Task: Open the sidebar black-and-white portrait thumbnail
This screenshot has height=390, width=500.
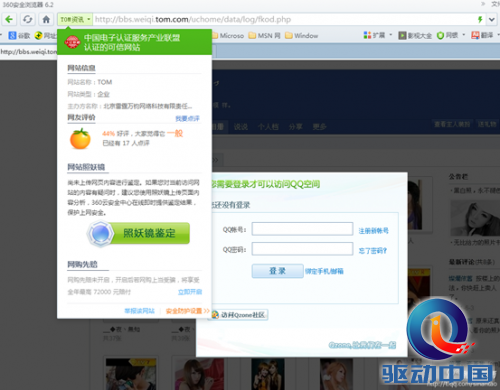Action: click(x=475, y=218)
